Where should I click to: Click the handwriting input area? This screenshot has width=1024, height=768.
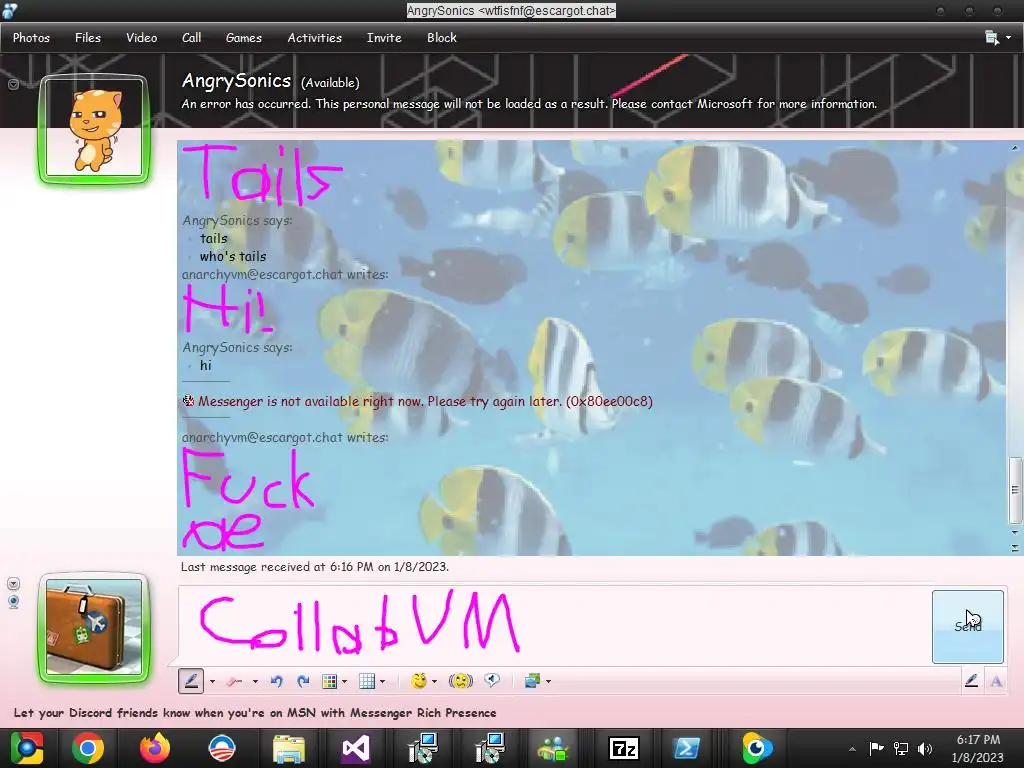click(554, 626)
